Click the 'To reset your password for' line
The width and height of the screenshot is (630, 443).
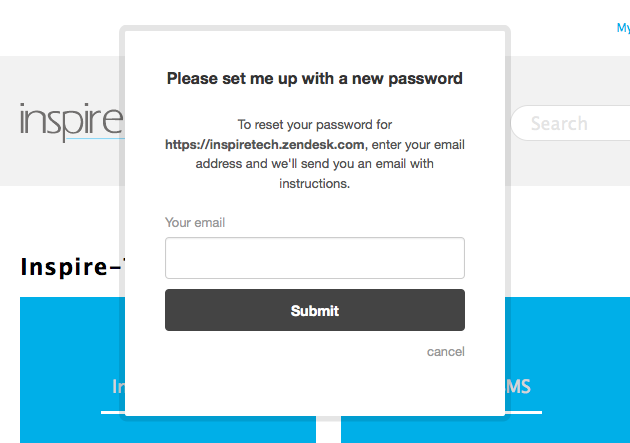(x=314, y=125)
